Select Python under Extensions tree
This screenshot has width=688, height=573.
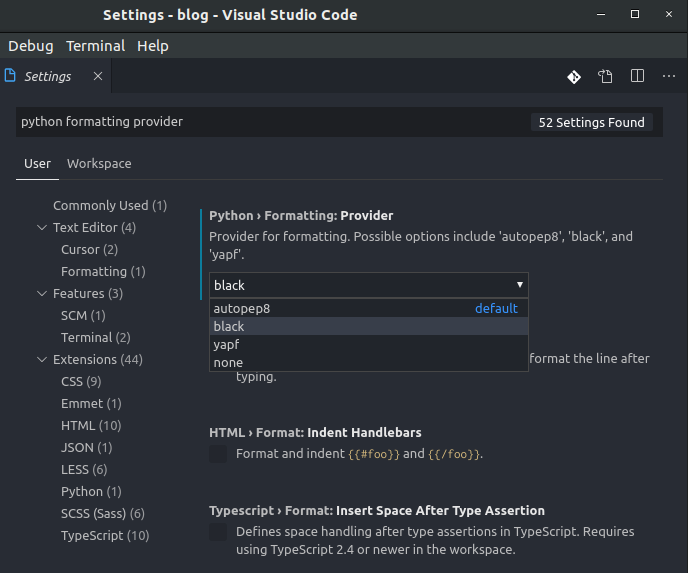[x=90, y=492]
